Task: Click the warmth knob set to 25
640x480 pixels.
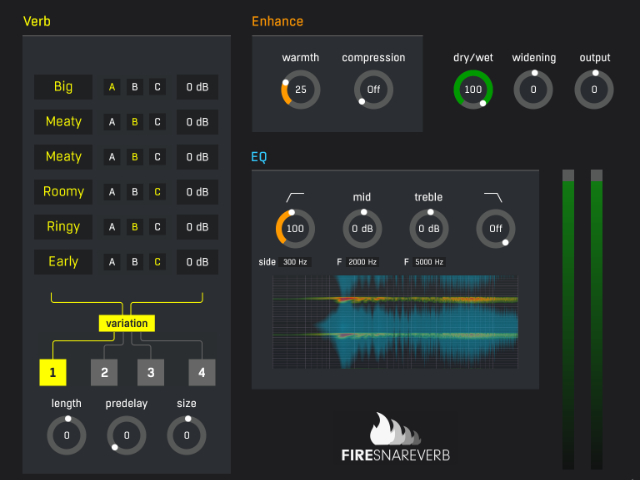Action: [300, 89]
